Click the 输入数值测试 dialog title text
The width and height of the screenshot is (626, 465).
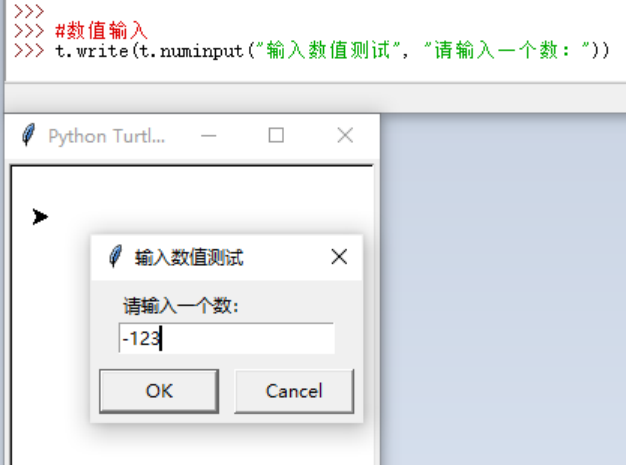(x=189, y=257)
